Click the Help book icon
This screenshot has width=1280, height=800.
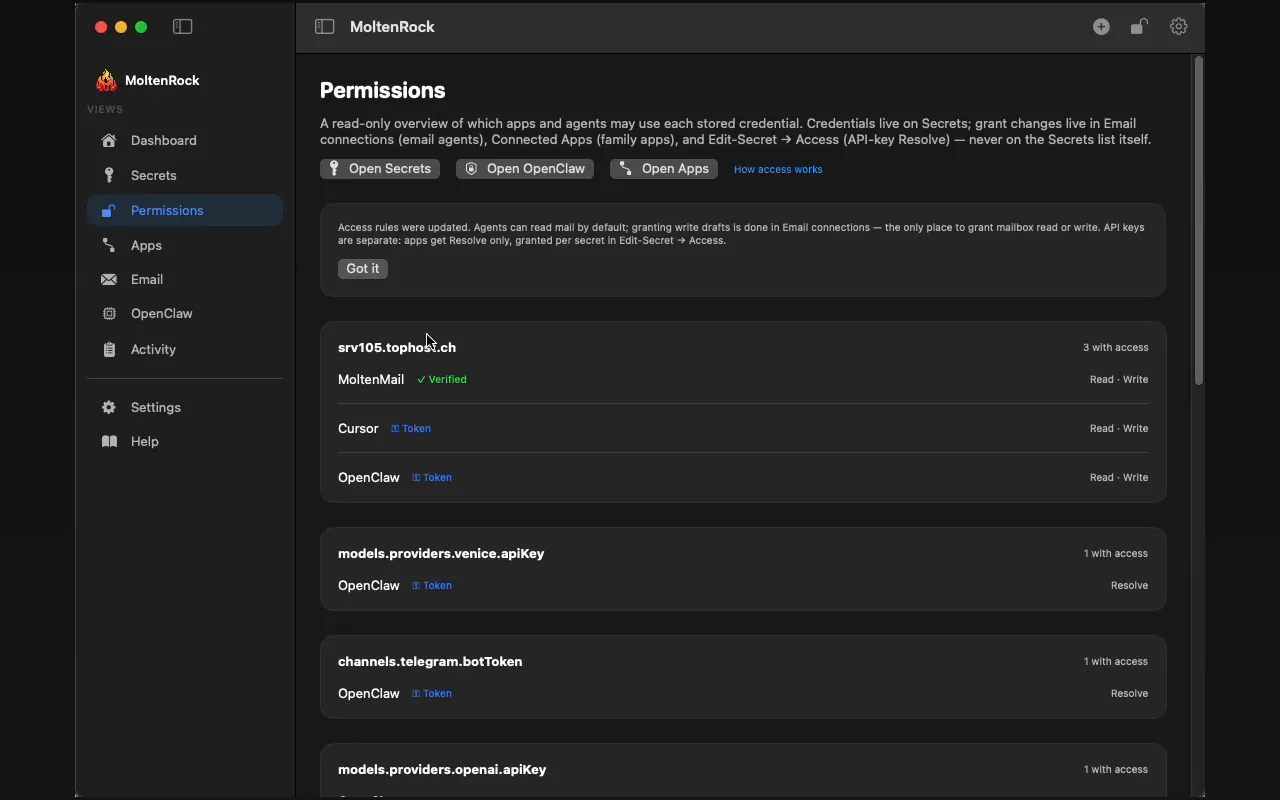(109, 441)
